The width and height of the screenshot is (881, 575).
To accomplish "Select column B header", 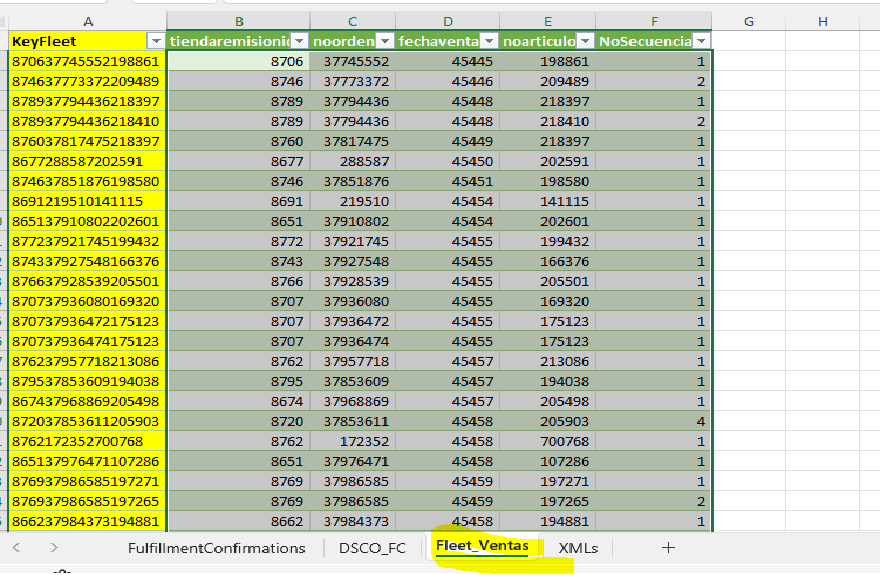I will pyautogui.click(x=239, y=21).
